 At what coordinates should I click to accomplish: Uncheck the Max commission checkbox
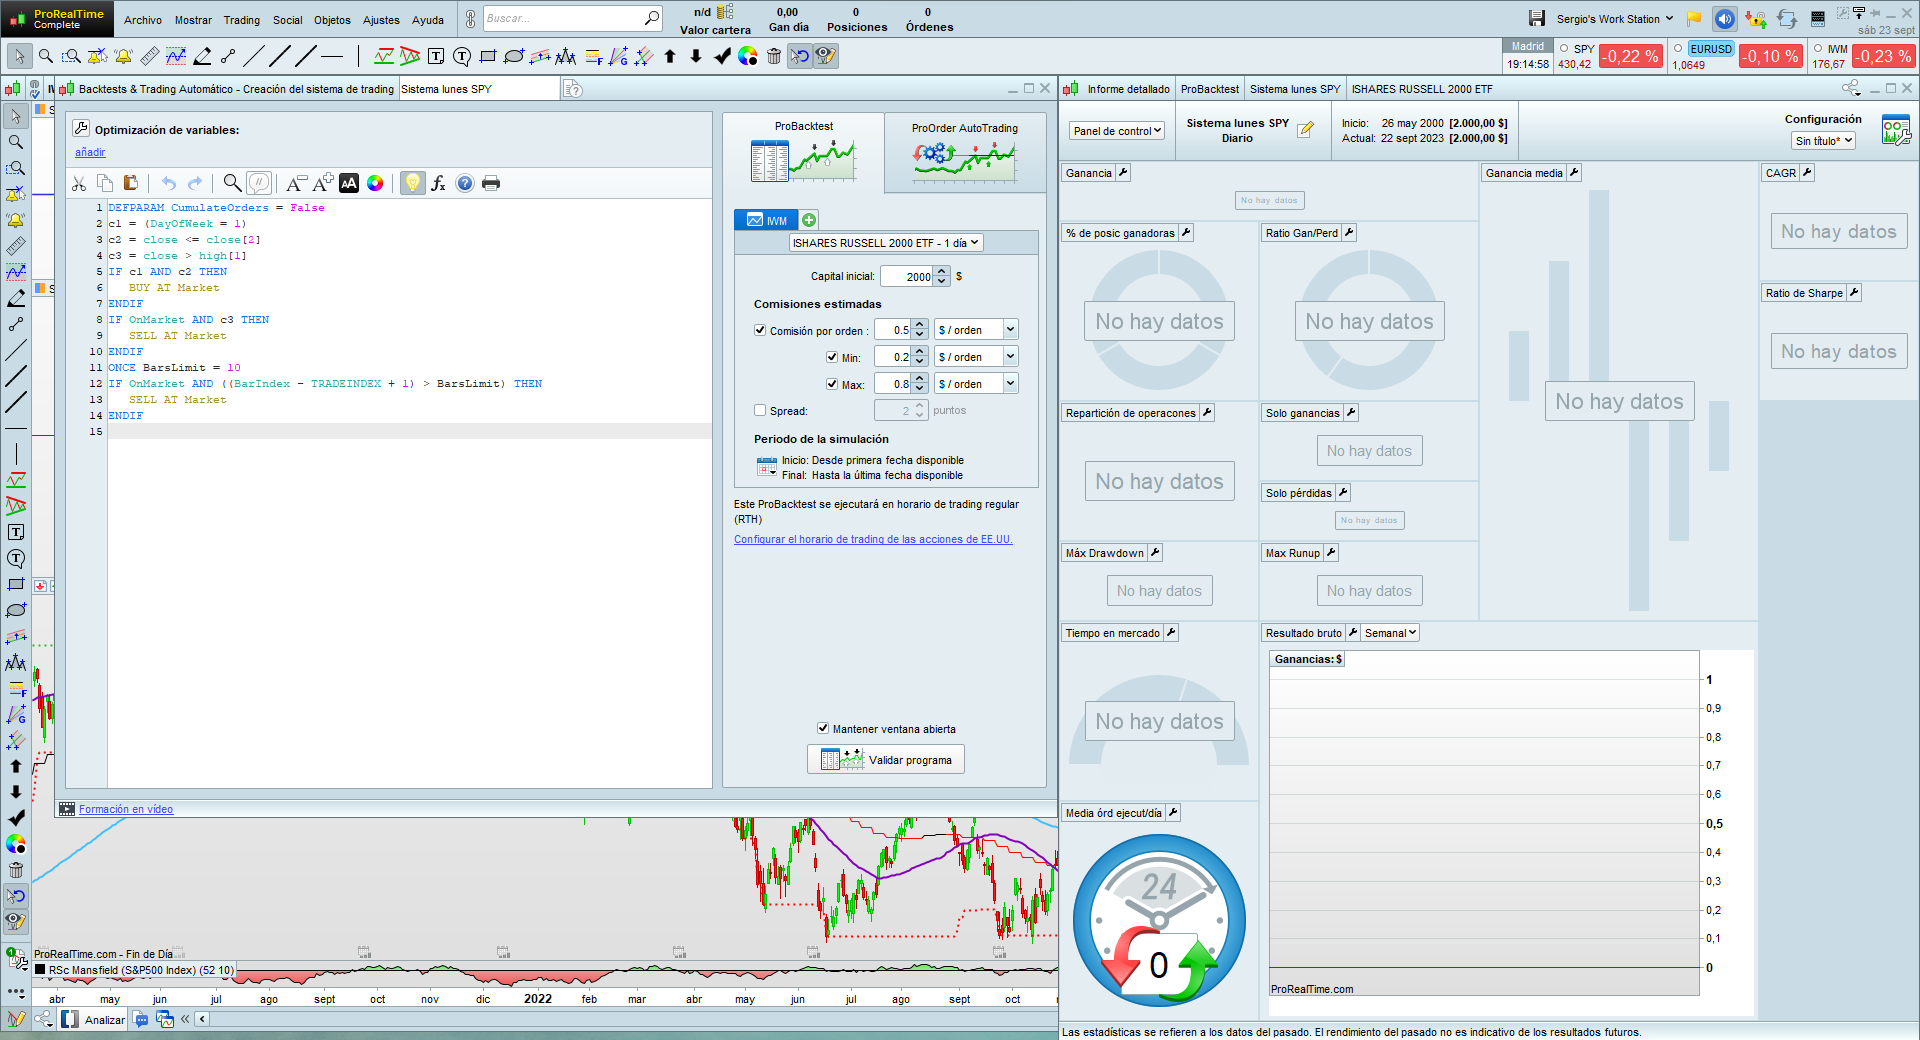click(832, 384)
